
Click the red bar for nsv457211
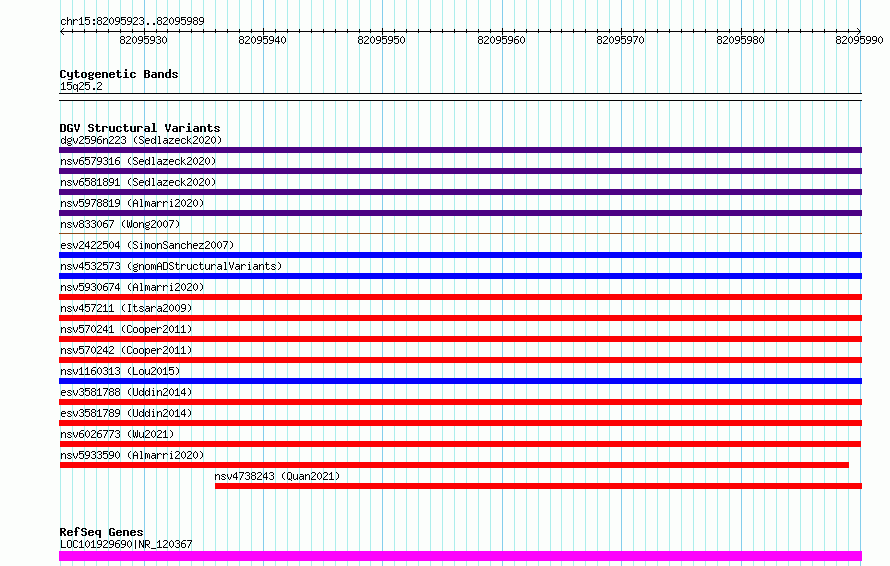coord(460,318)
